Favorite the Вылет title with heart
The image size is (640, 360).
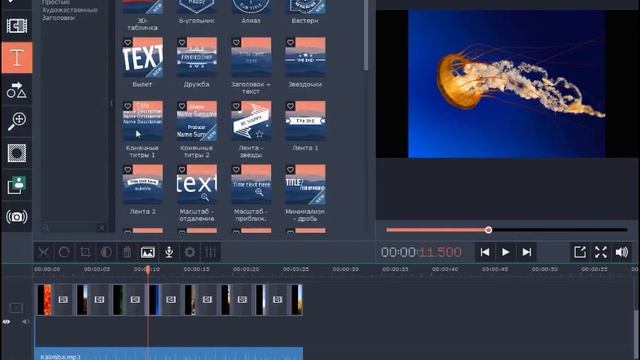(x=128, y=42)
